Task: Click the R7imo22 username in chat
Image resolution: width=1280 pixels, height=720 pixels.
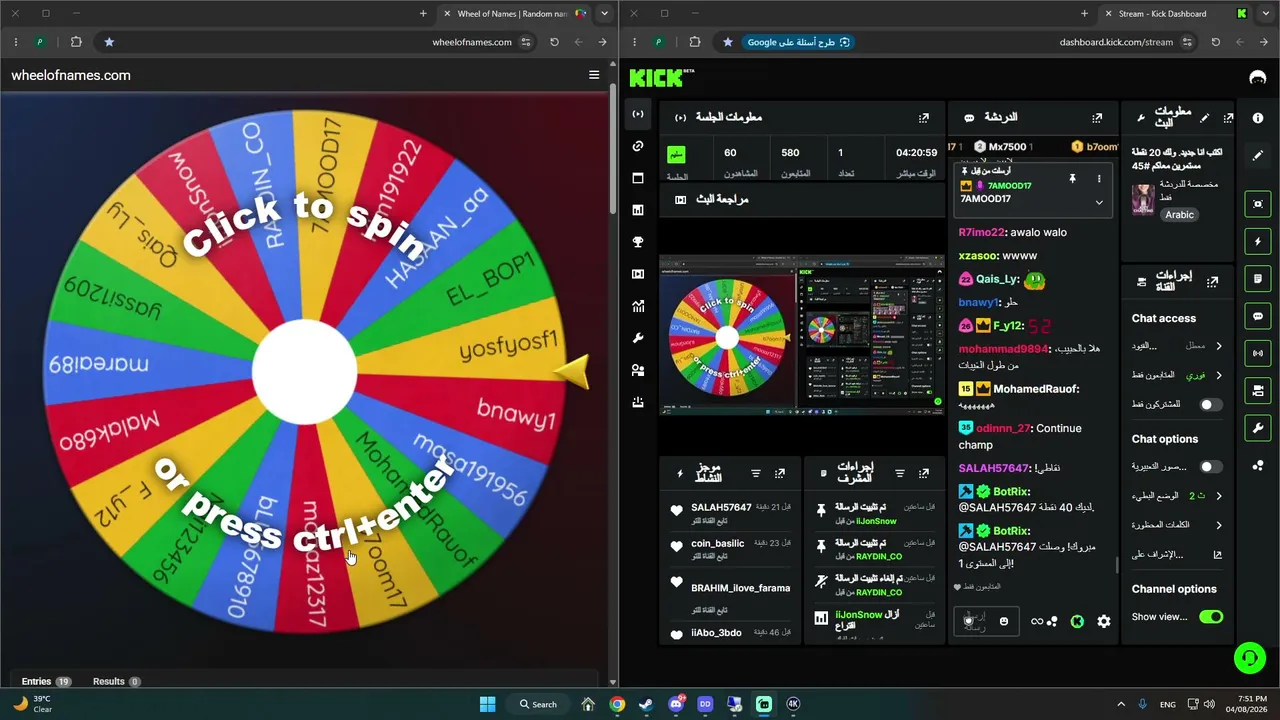Action: (x=980, y=232)
